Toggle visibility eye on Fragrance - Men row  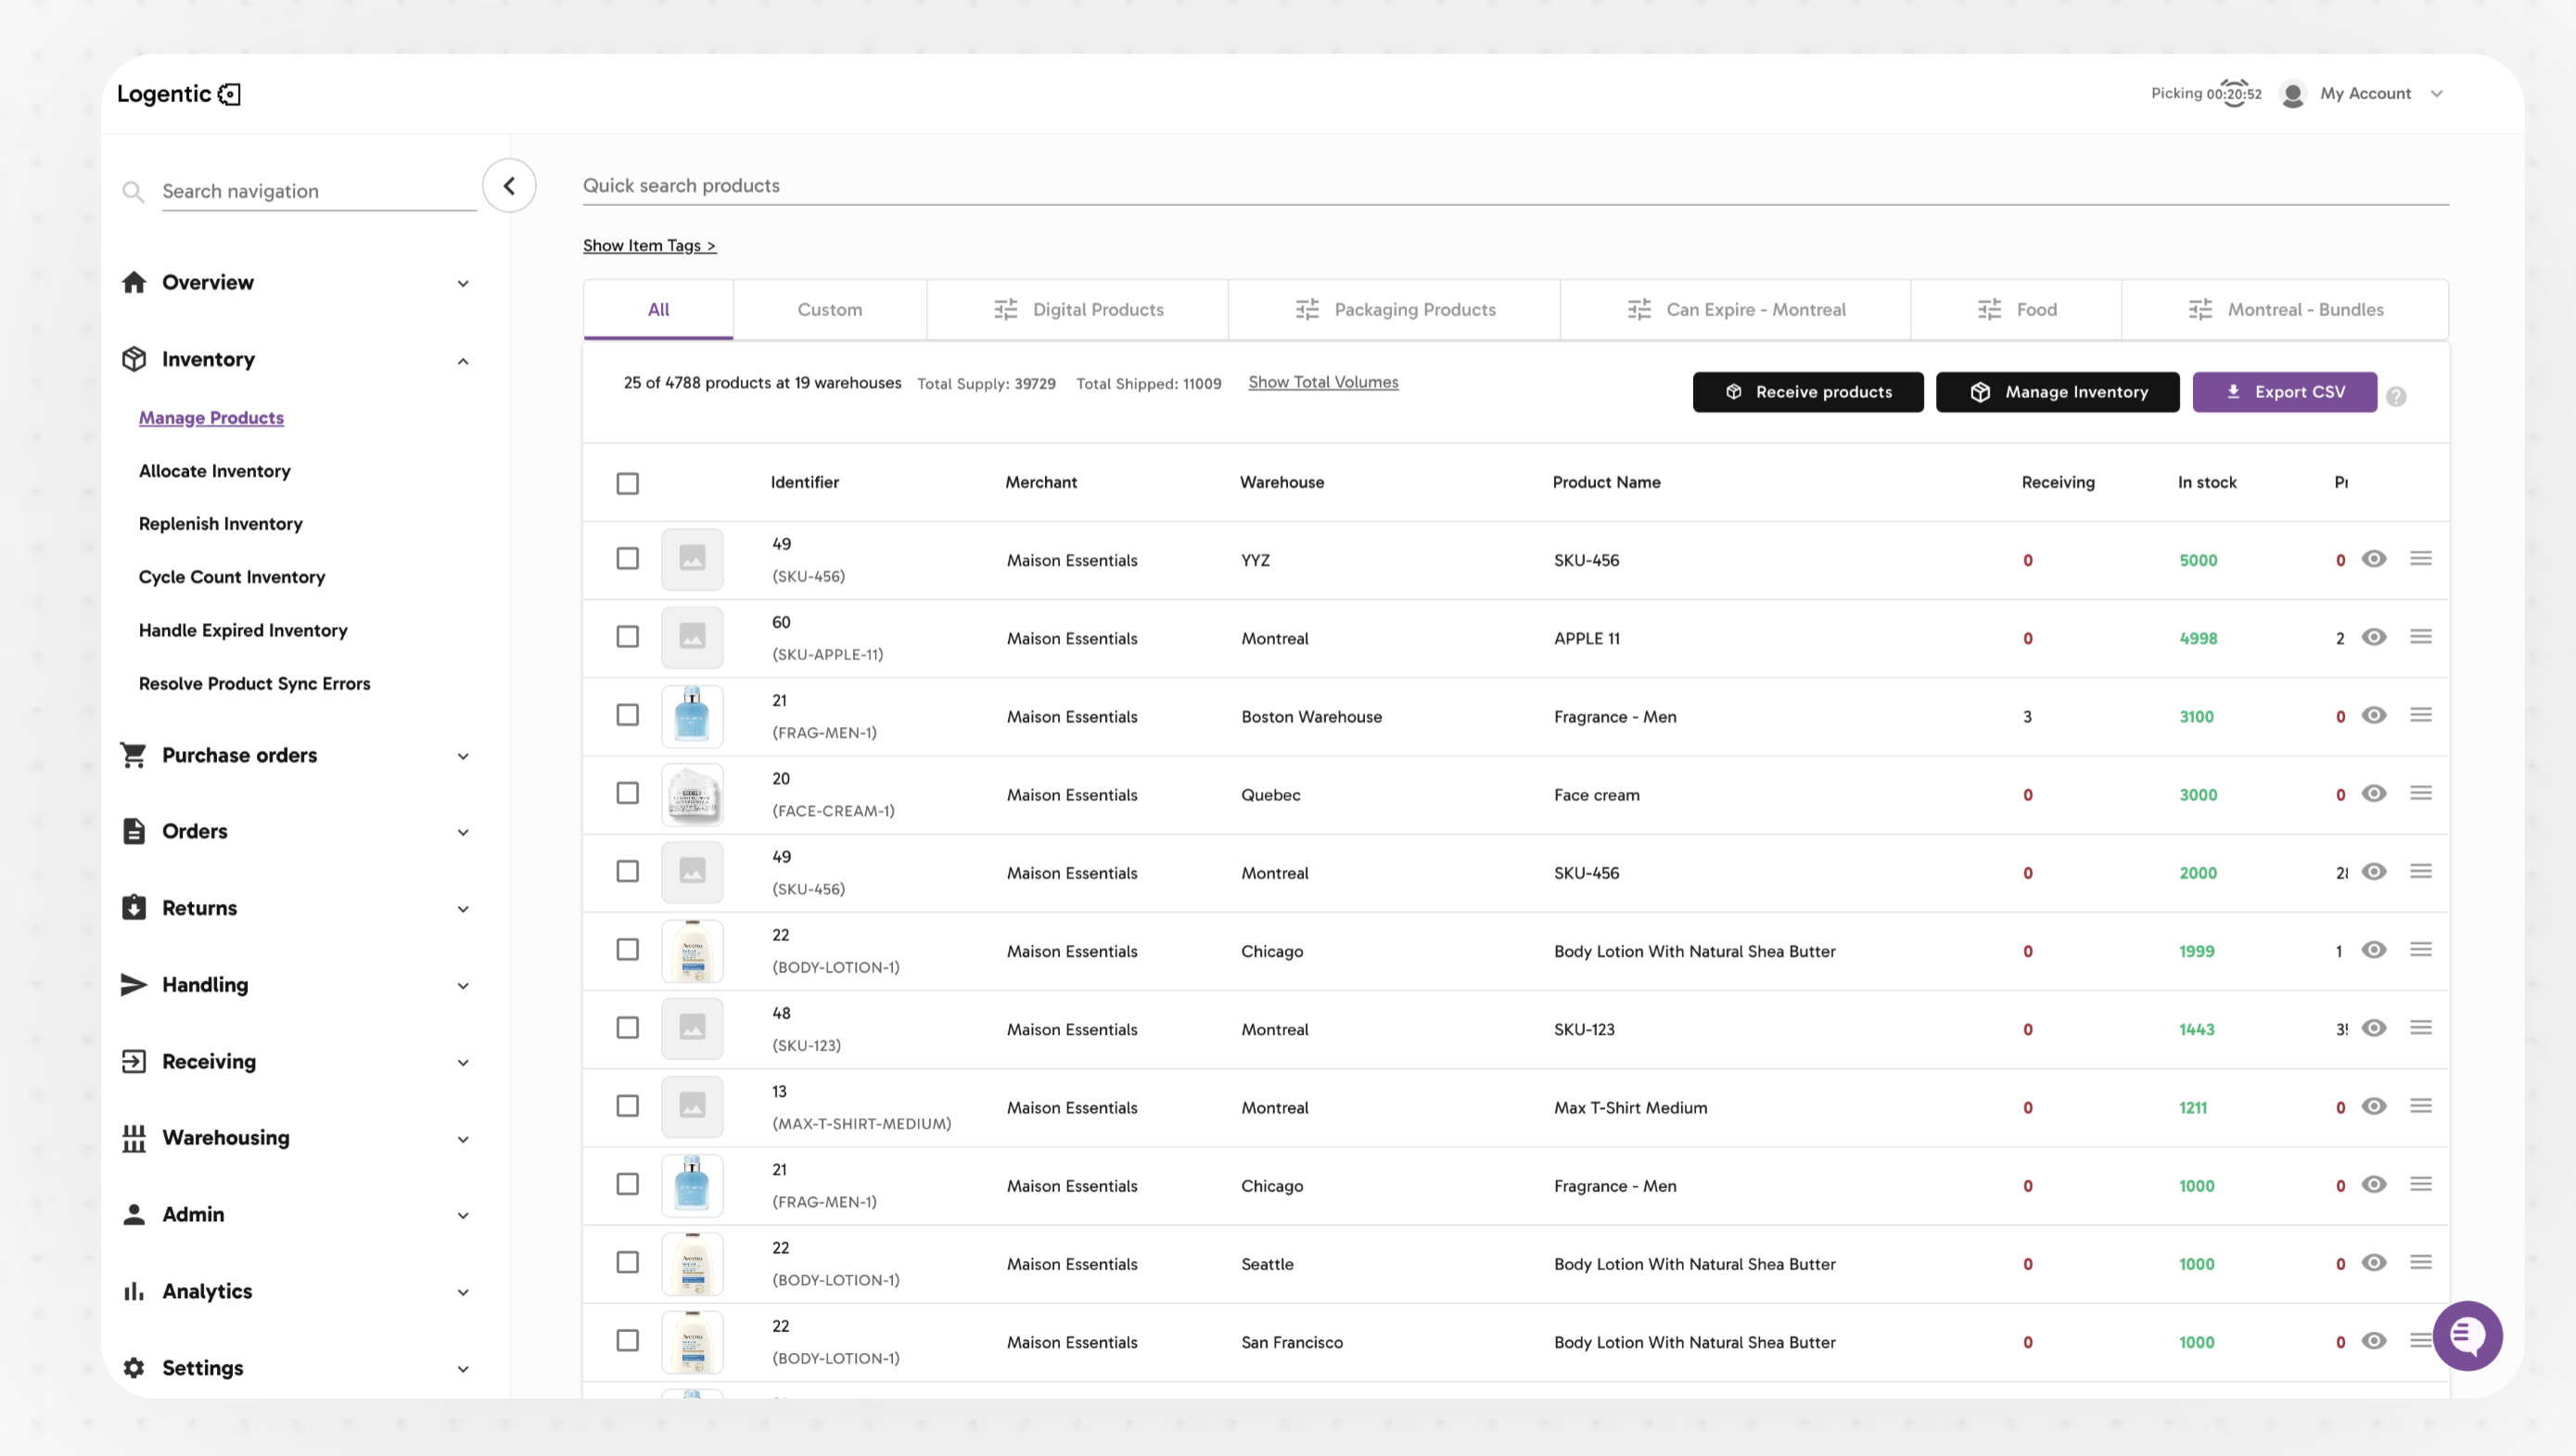pyautogui.click(x=2375, y=714)
